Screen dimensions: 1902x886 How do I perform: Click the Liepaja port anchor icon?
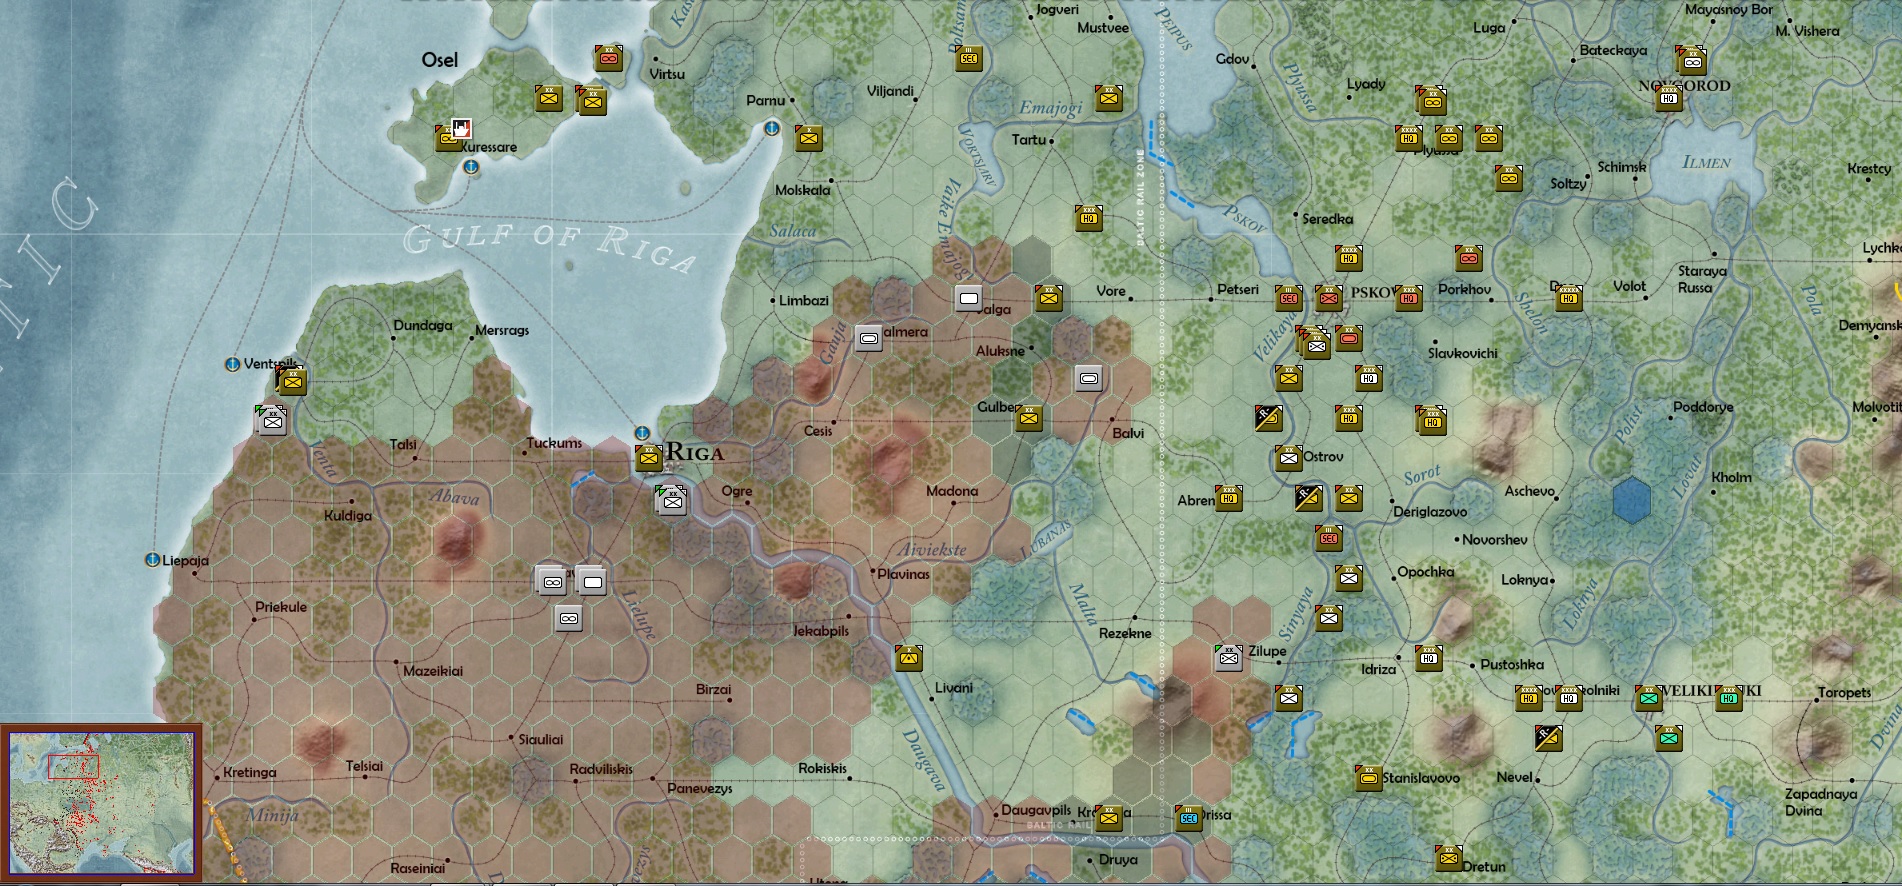coord(152,559)
